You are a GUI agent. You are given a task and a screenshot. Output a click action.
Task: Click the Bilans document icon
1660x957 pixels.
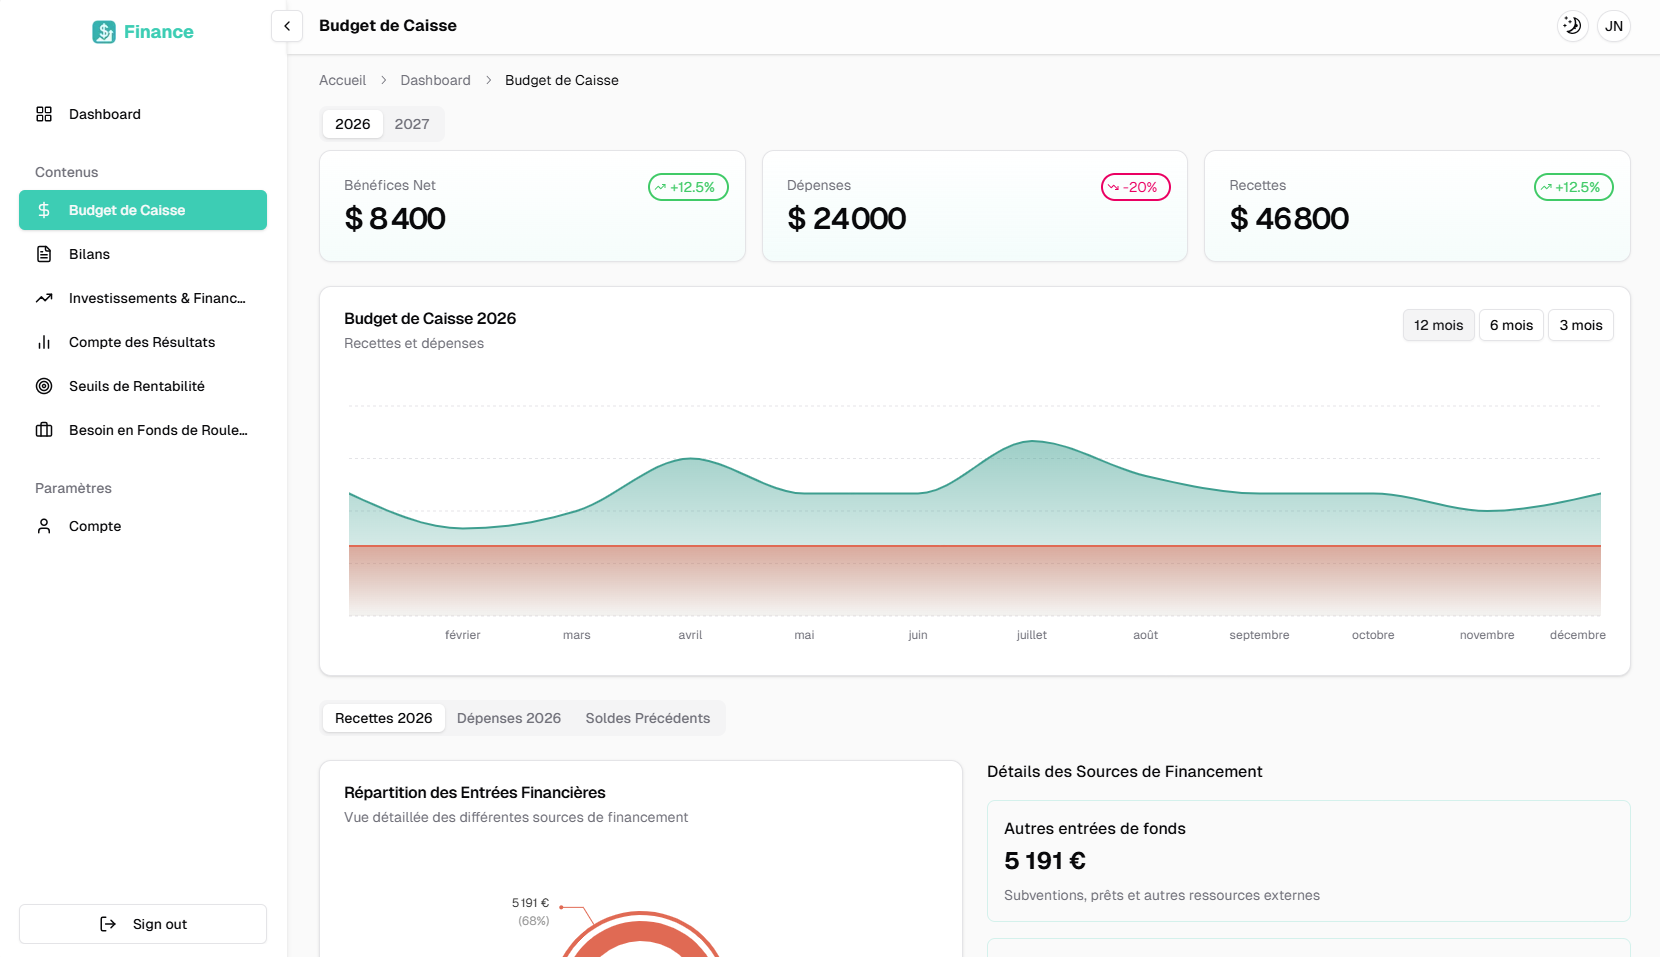coord(44,254)
